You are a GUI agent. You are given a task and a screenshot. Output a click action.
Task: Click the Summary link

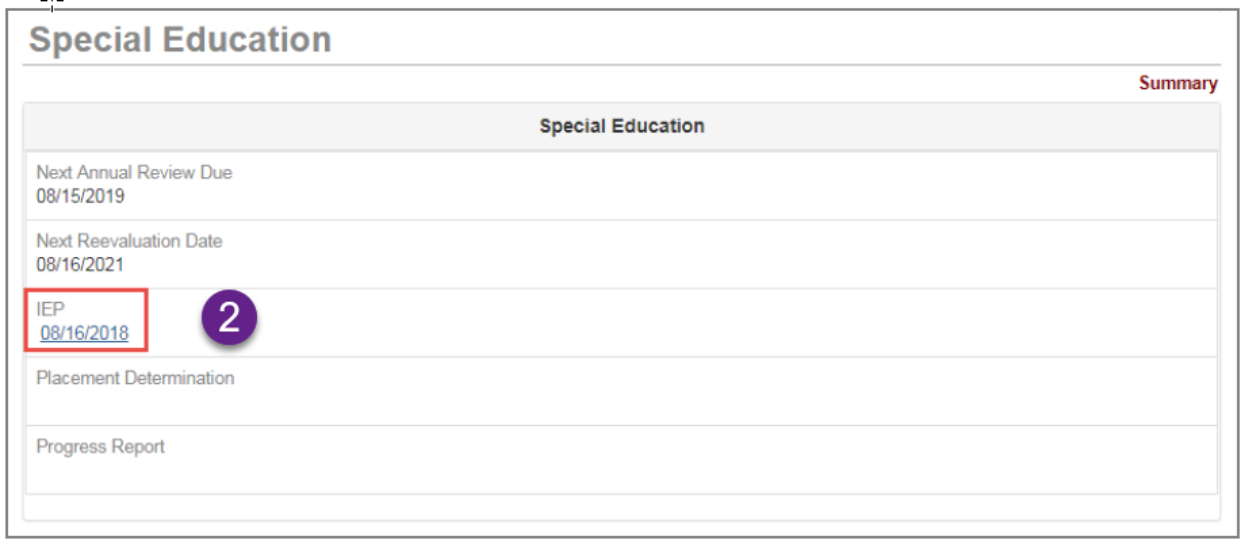coord(1178,84)
